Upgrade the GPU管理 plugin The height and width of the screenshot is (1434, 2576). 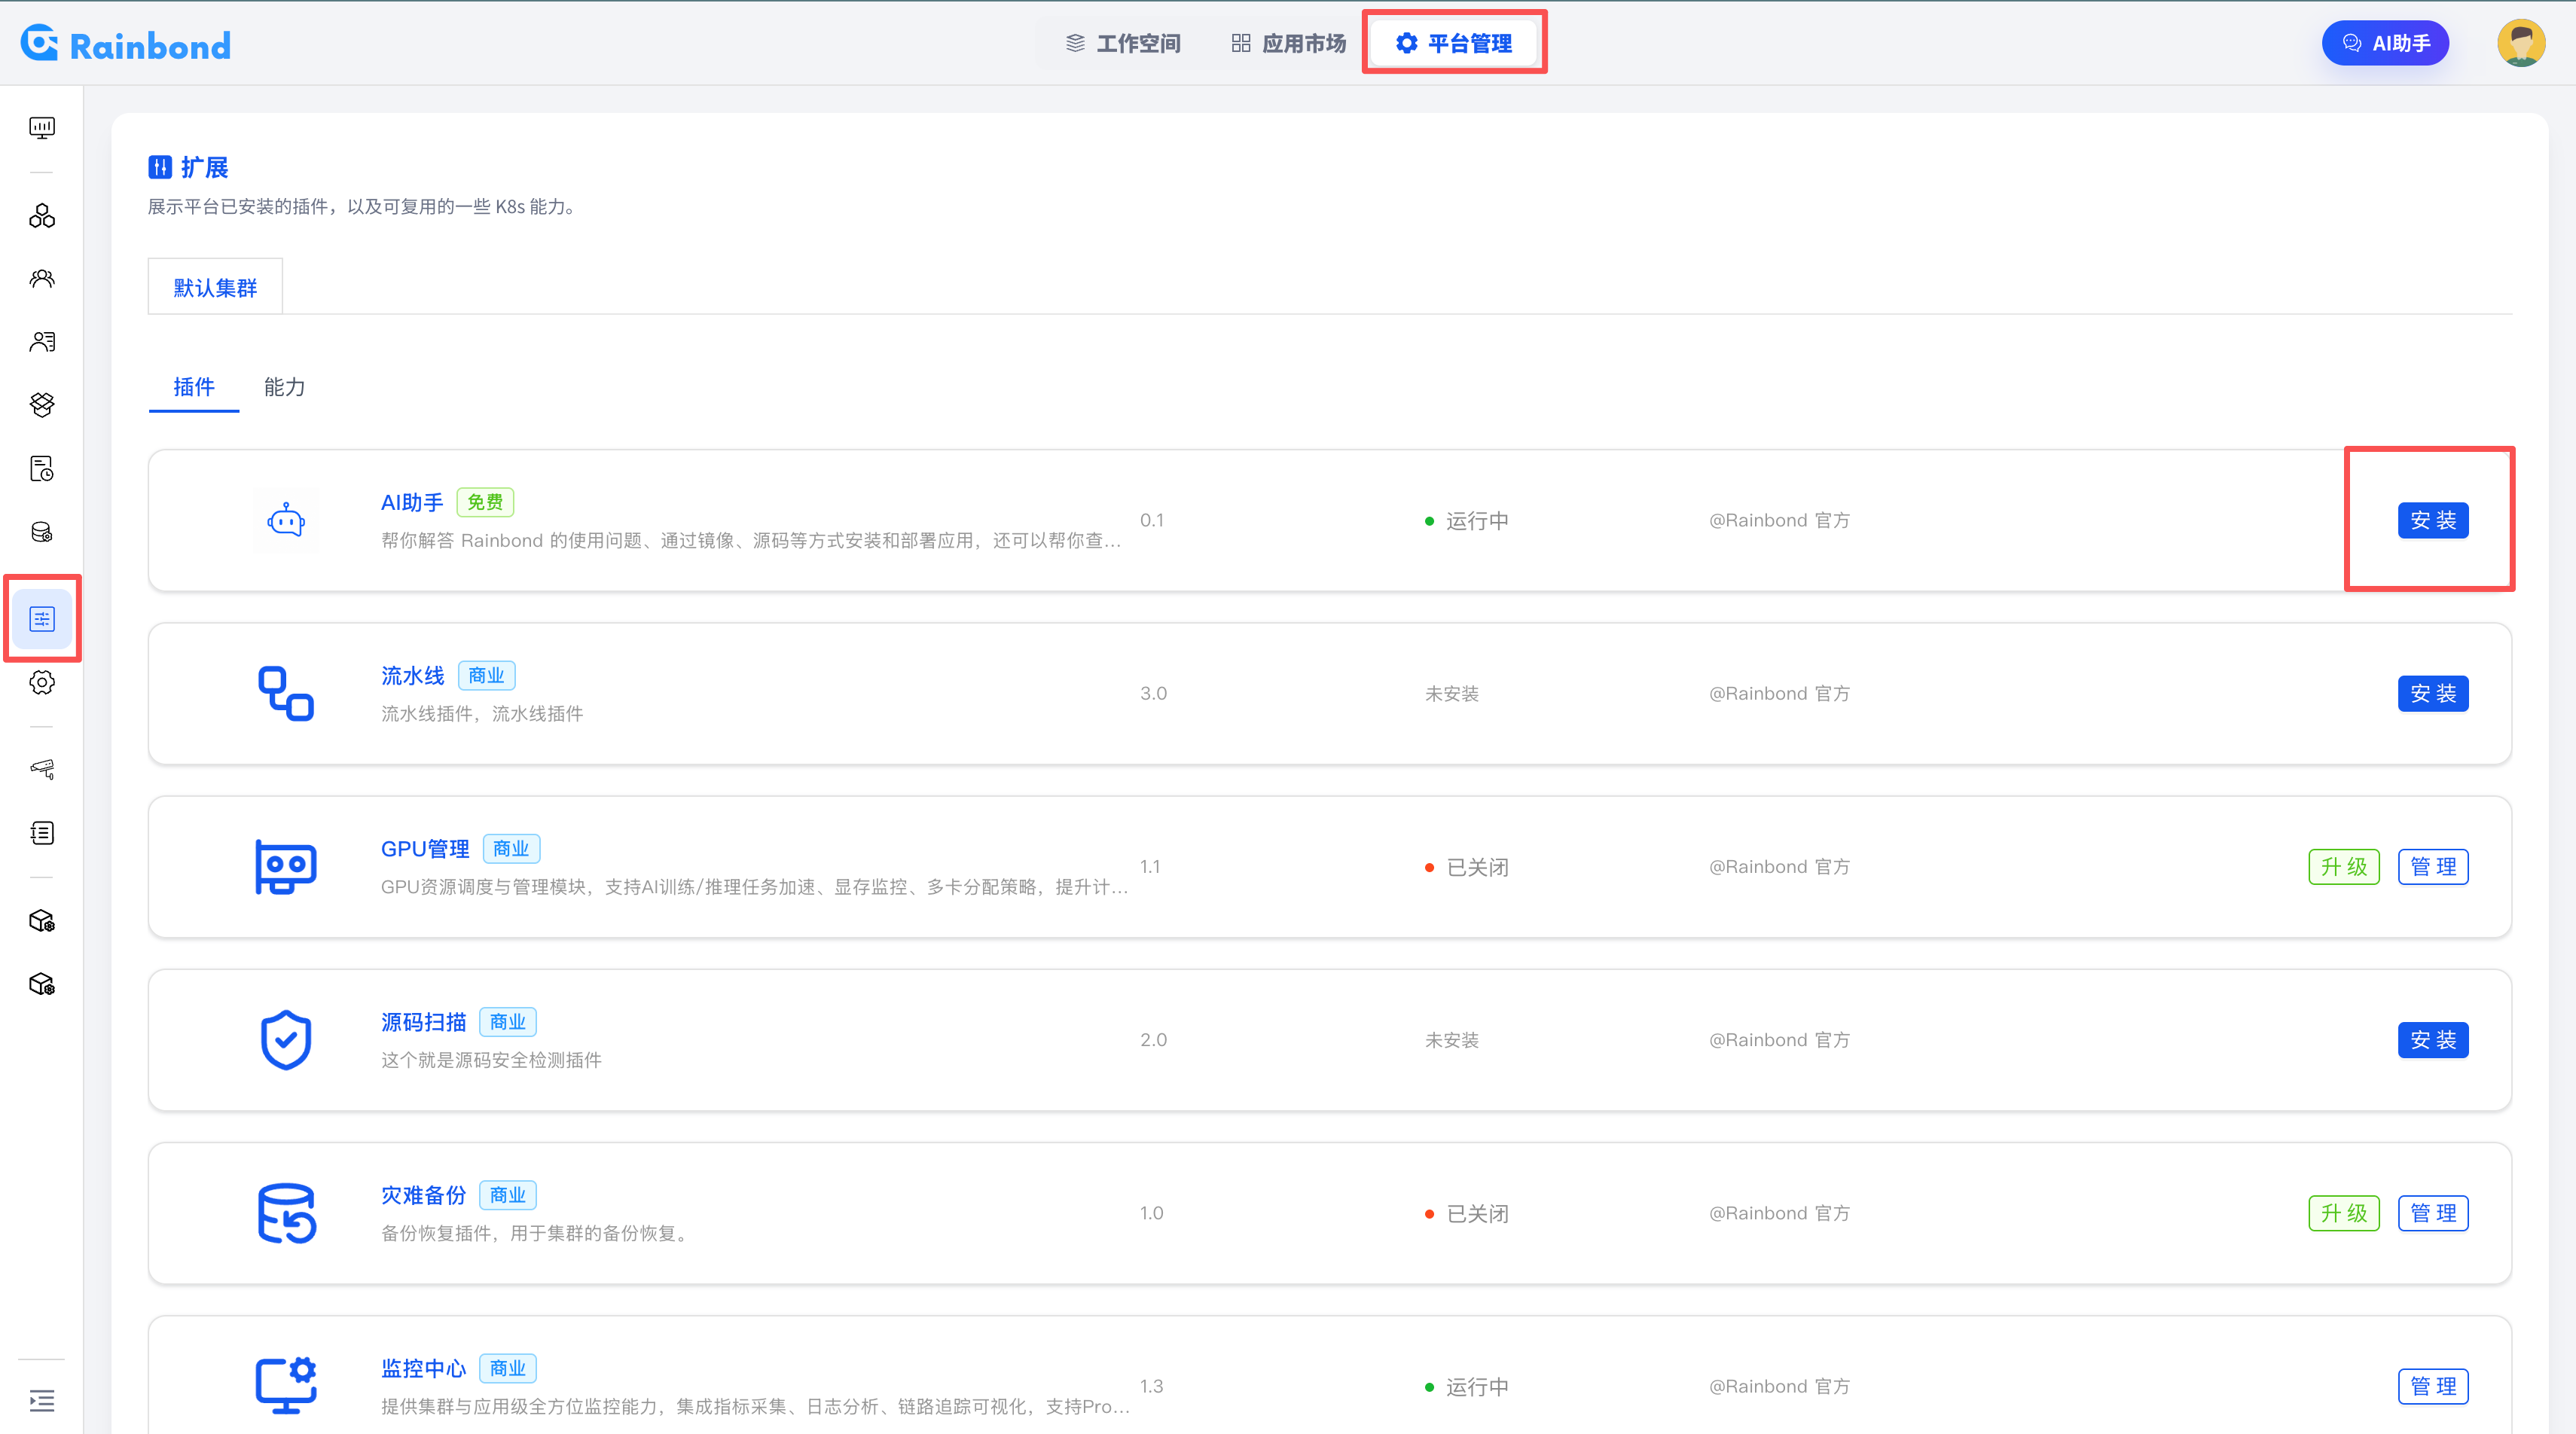(2344, 866)
